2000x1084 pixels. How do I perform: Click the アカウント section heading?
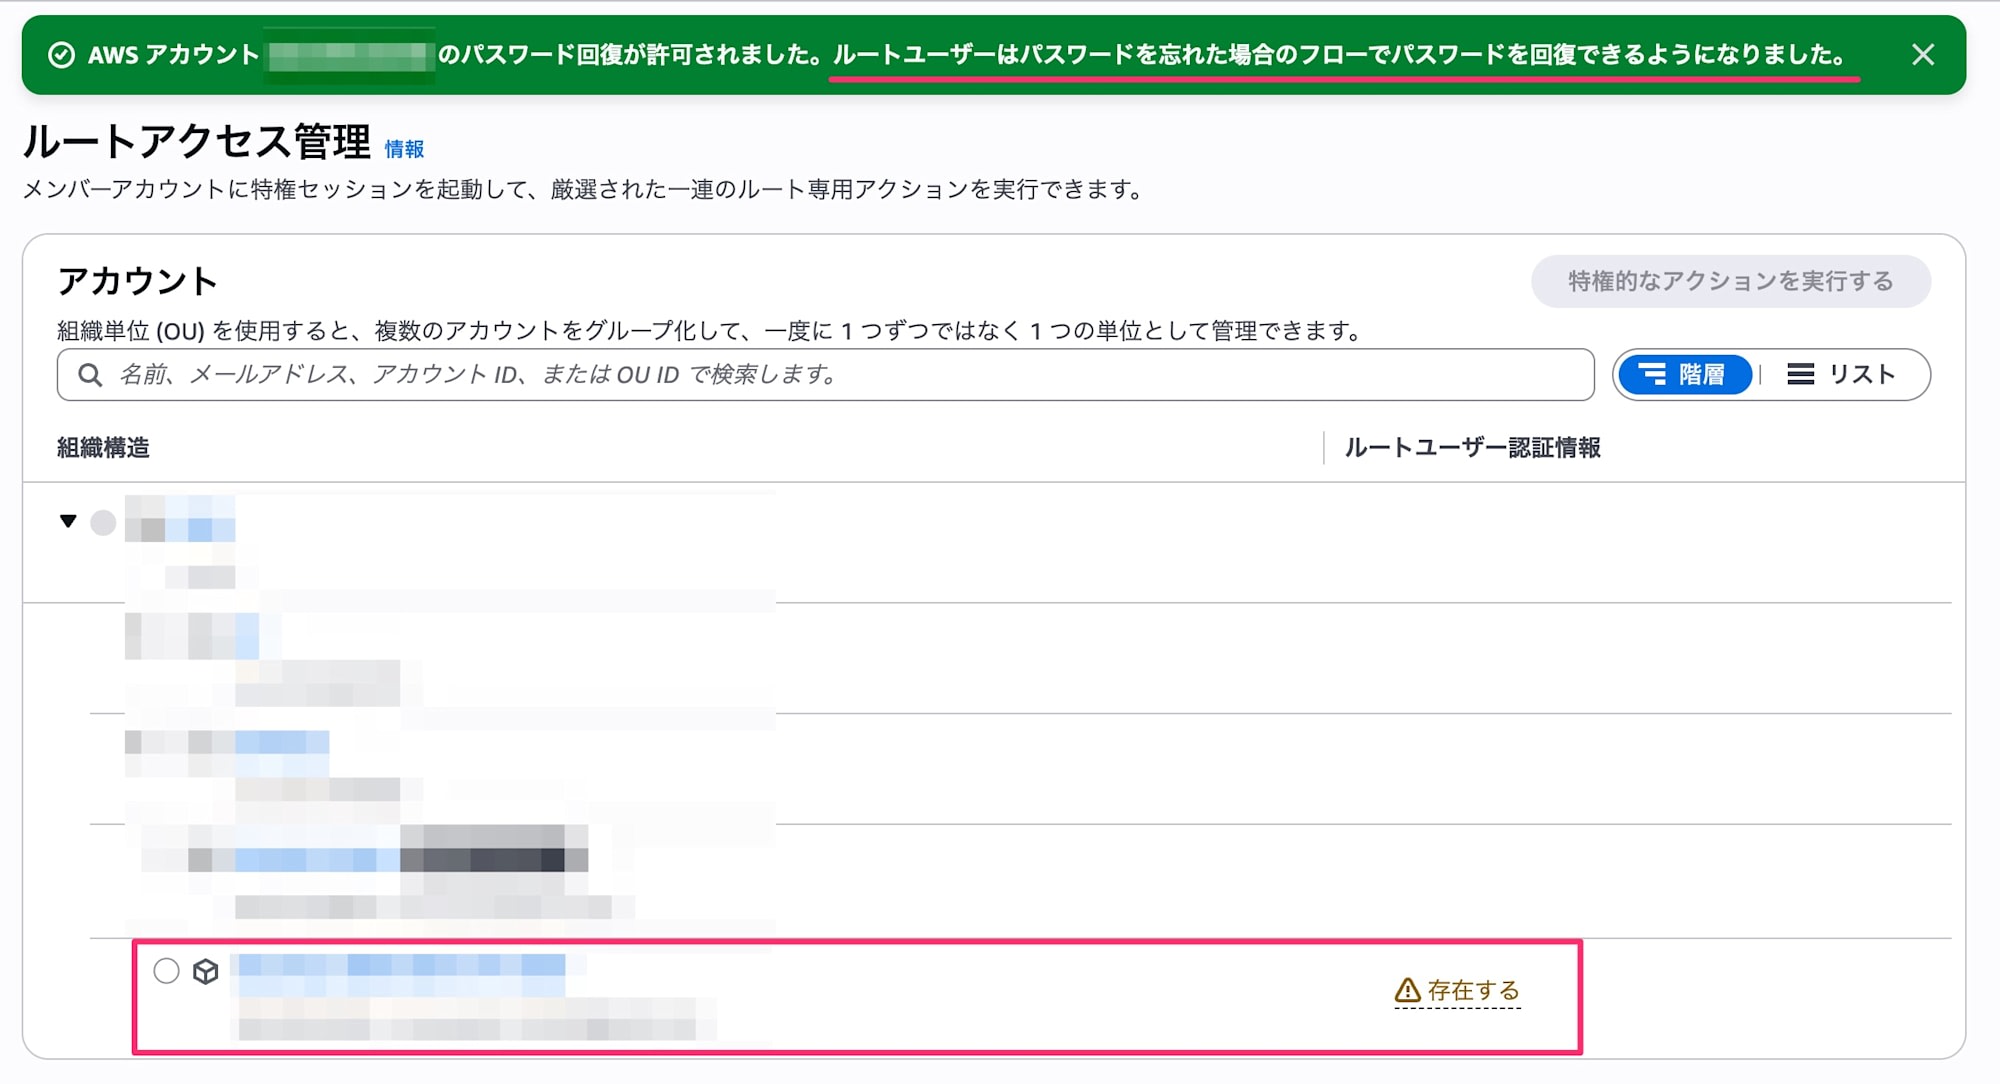[137, 281]
